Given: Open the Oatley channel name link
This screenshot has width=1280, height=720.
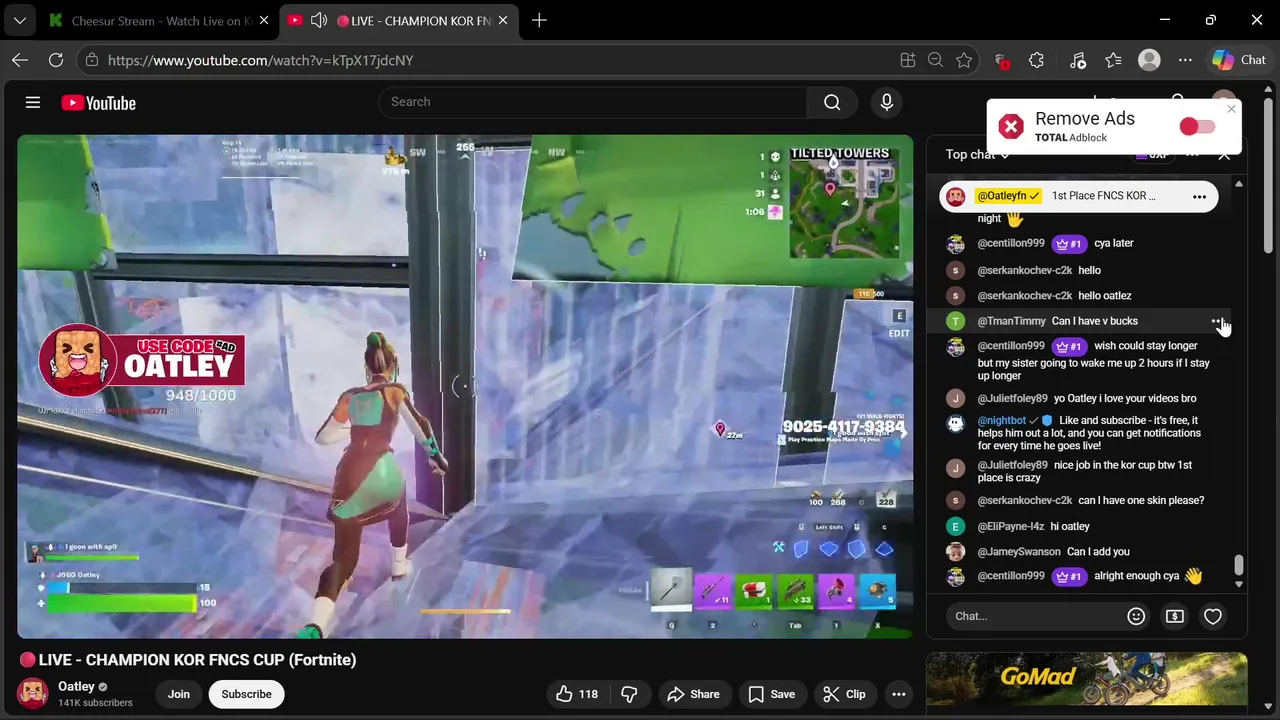Looking at the screenshot, I should (76, 686).
